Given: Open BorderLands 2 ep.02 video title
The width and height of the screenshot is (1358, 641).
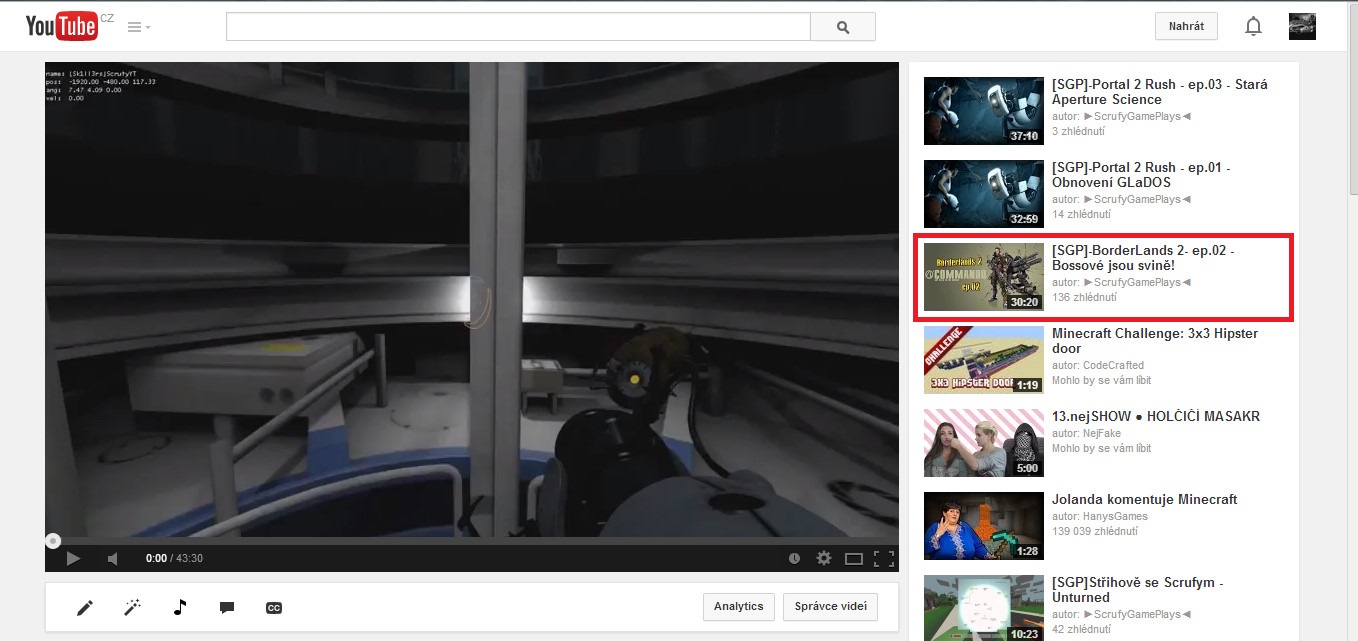Looking at the screenshot, I should pyautogui.click(x=1143, y=258).
